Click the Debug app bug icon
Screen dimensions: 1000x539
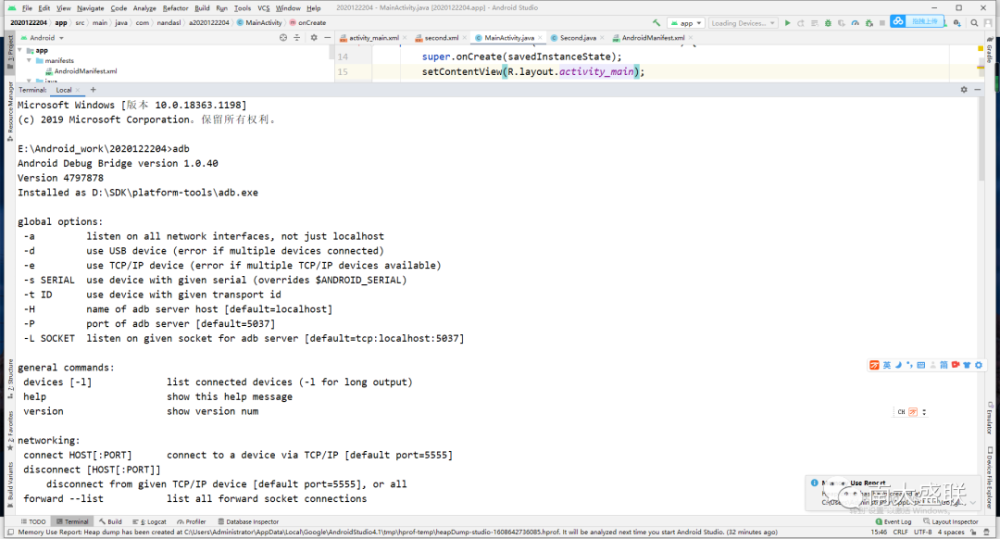pyautogui.click(x=828, y=23)
